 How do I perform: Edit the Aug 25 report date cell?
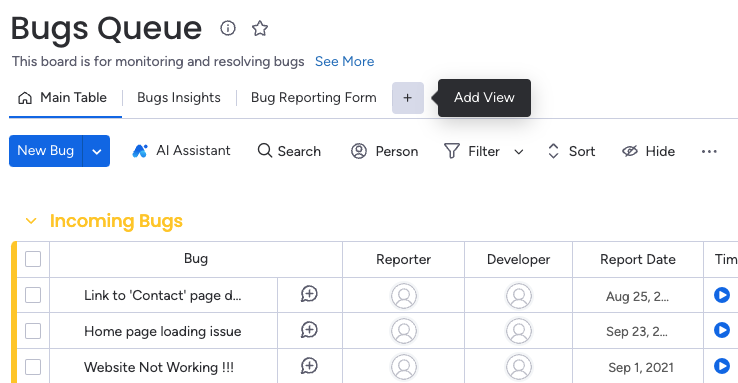coord(637,296)
